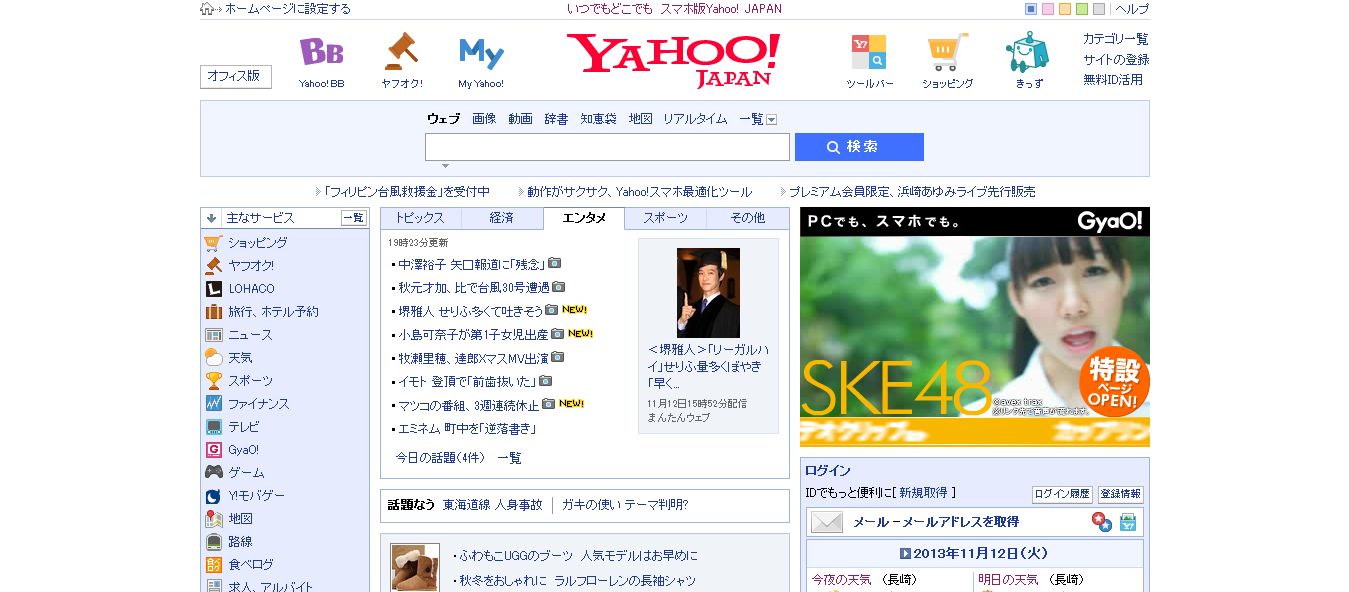Viewport: 1349px width, 592px height.
Task: Click the ヤフオク! gavel icon in the header
Action: tap(401, 51)
